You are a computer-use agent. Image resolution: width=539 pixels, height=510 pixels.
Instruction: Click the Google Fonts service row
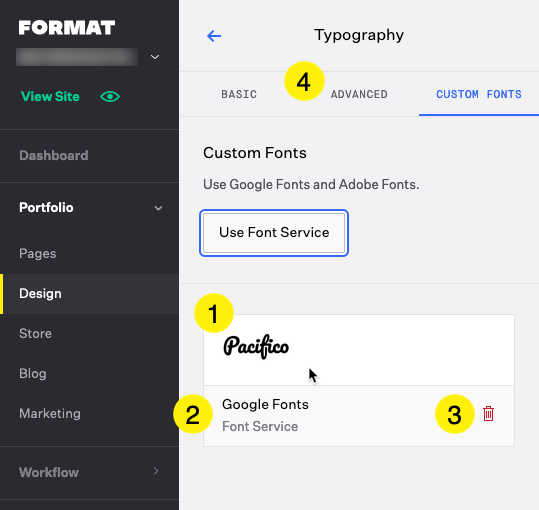point(359,416)
